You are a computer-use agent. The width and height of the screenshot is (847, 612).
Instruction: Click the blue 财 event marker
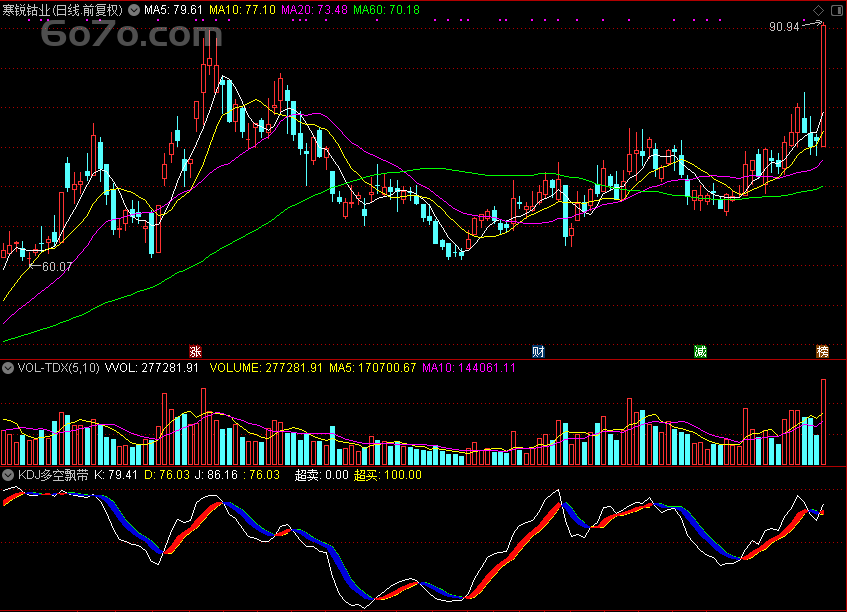(538, 352)
